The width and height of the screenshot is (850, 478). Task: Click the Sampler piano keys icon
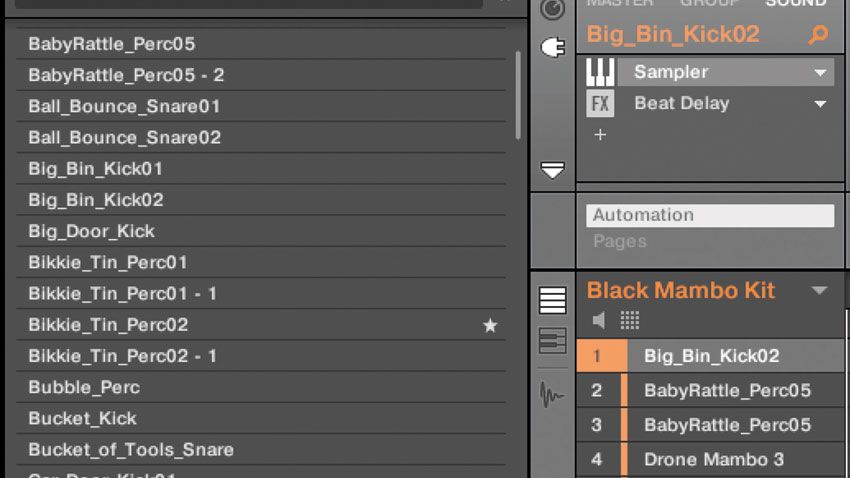click(600, 72)
